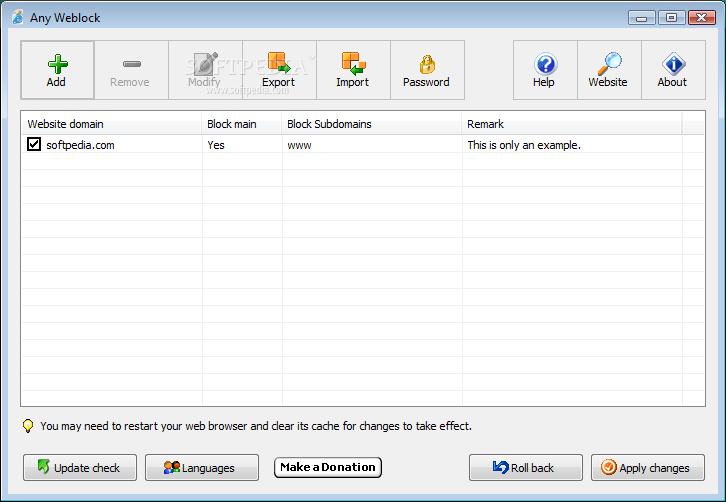Sort by the Block Subdomains column header

[x=371, y=124]
